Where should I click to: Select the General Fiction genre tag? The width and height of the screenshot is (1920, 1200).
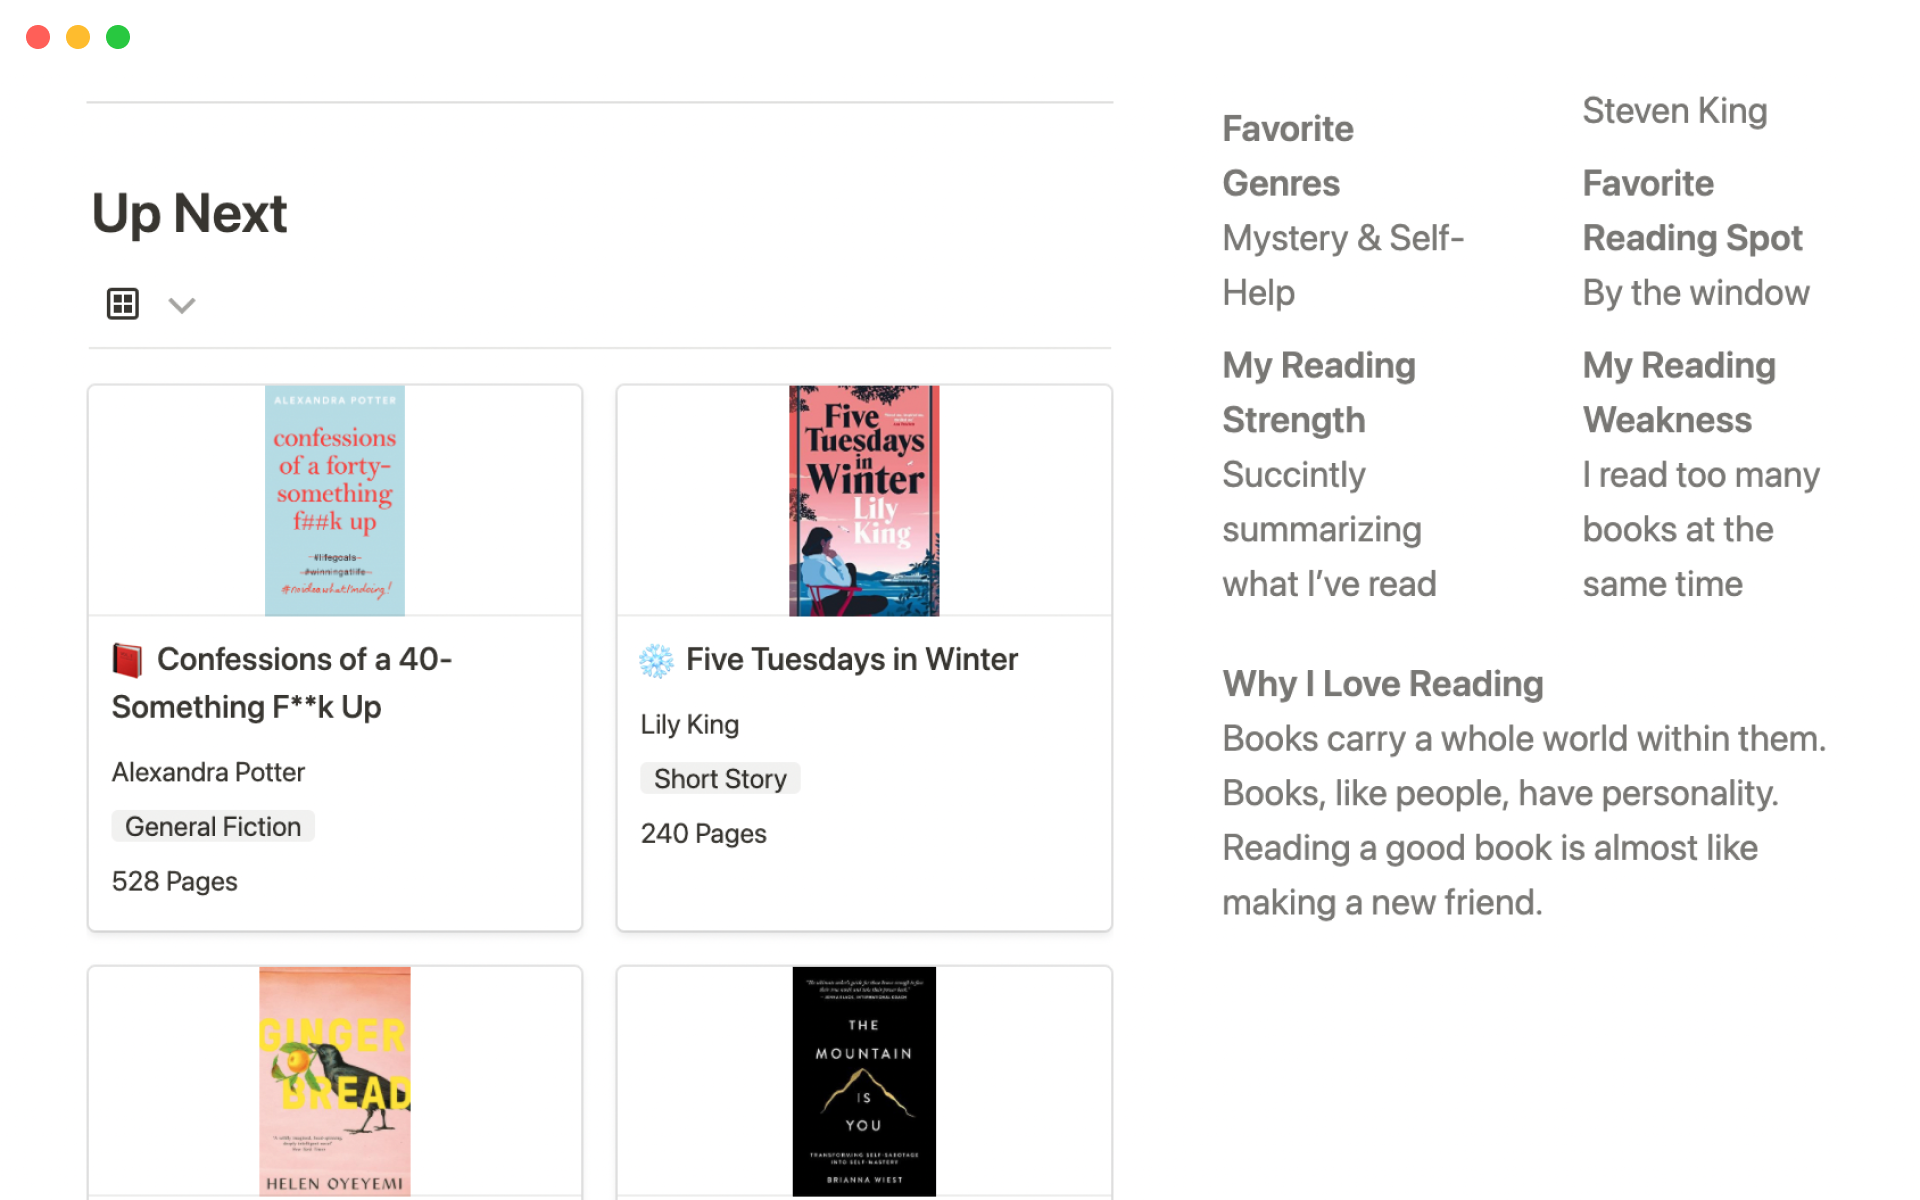[x=213, y=826]
